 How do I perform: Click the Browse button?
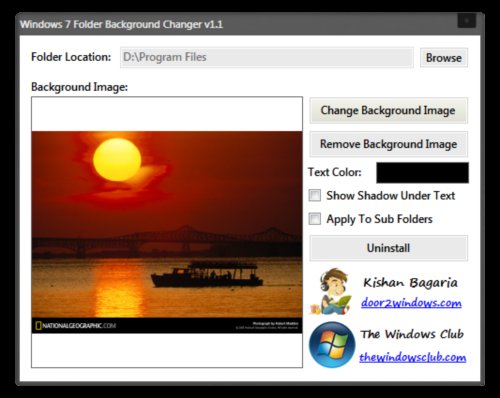pos(444,58)
